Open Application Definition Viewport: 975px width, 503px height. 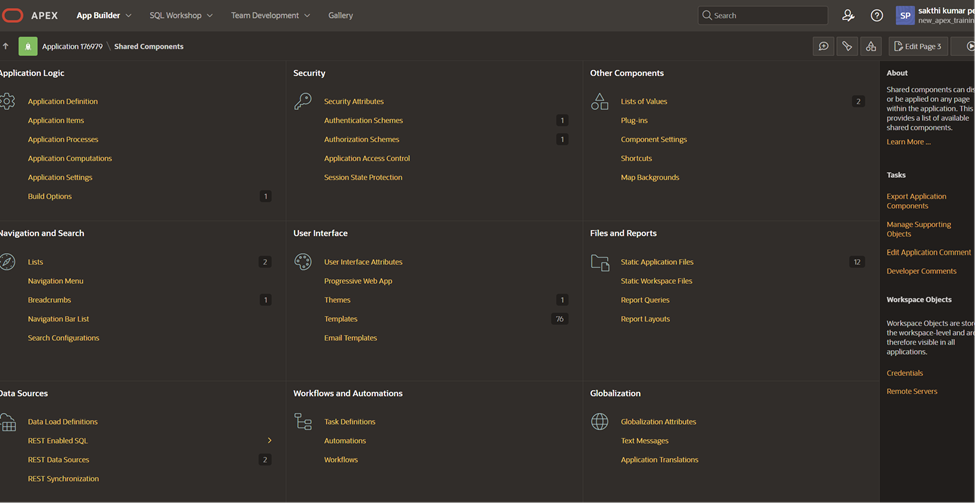63,101
